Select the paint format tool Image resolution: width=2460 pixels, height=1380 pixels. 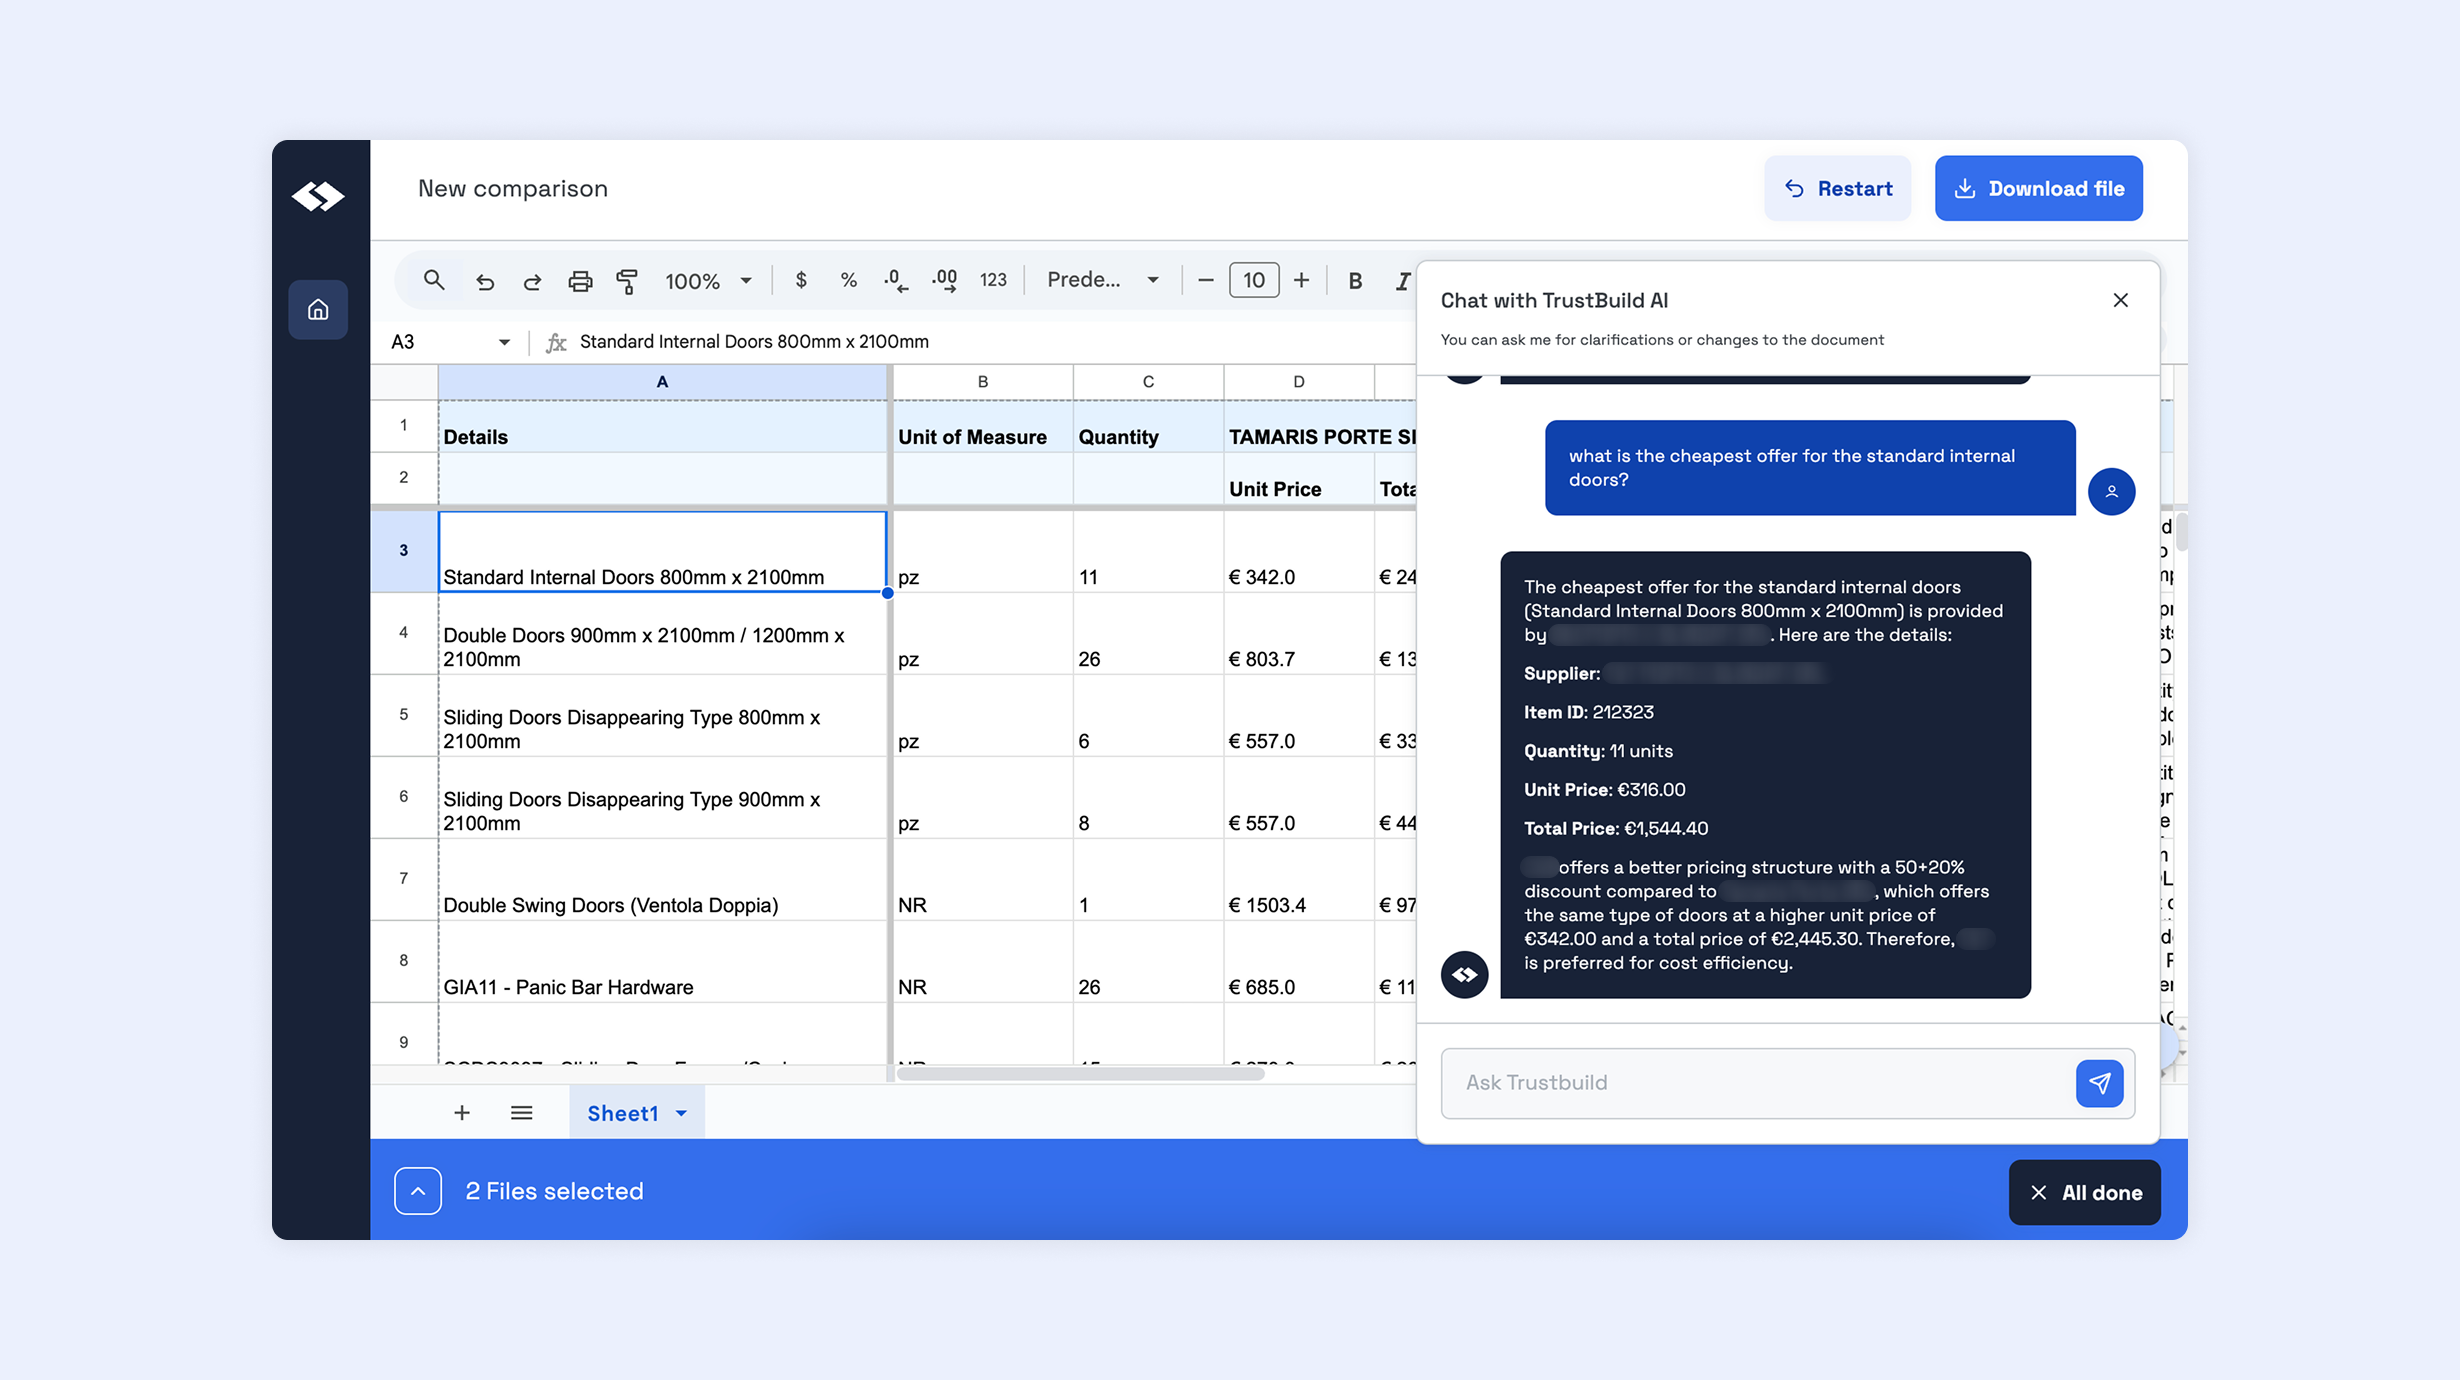point(627,281)
